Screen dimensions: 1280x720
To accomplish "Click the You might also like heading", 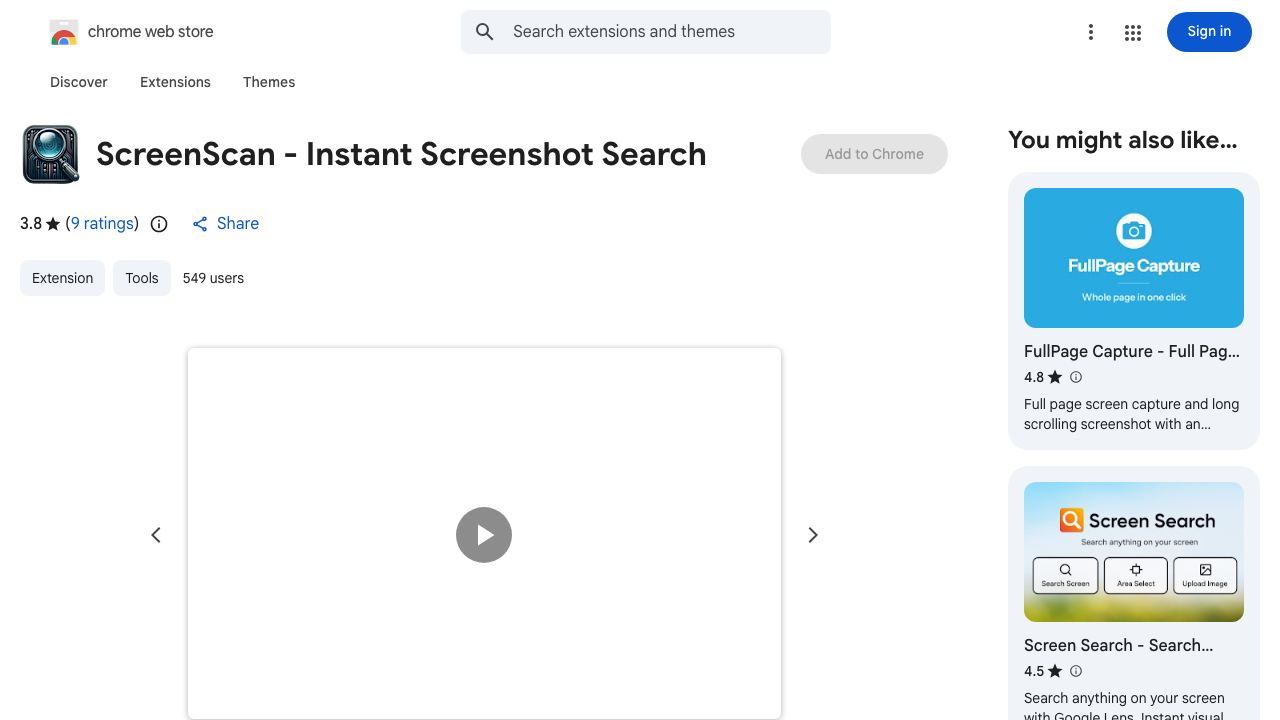I will coord(1123,140).
